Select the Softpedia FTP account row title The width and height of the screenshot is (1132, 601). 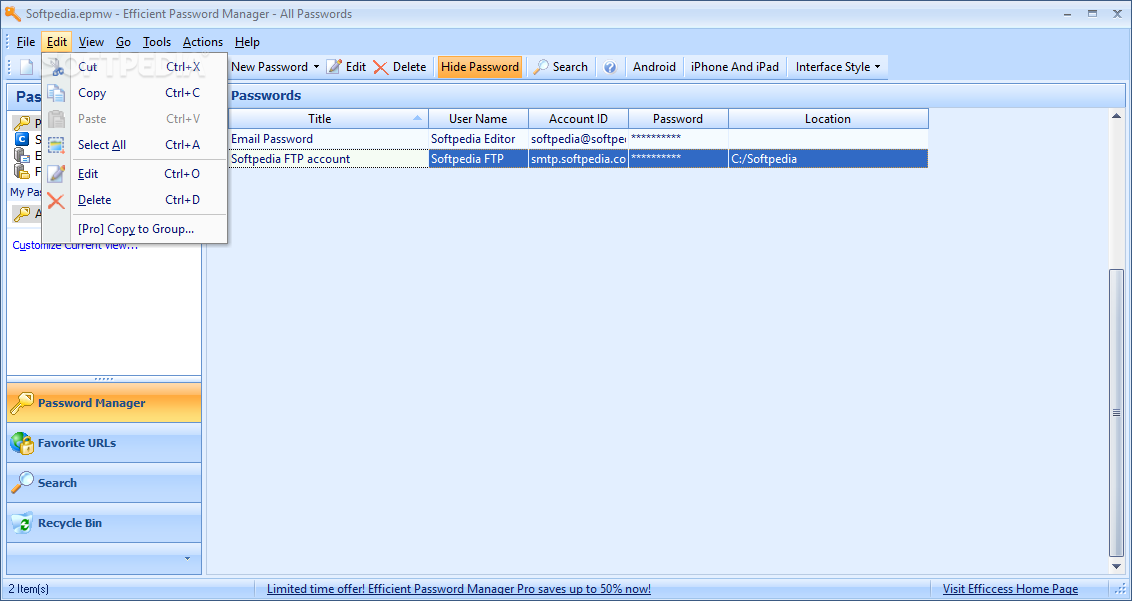[328, 159]
